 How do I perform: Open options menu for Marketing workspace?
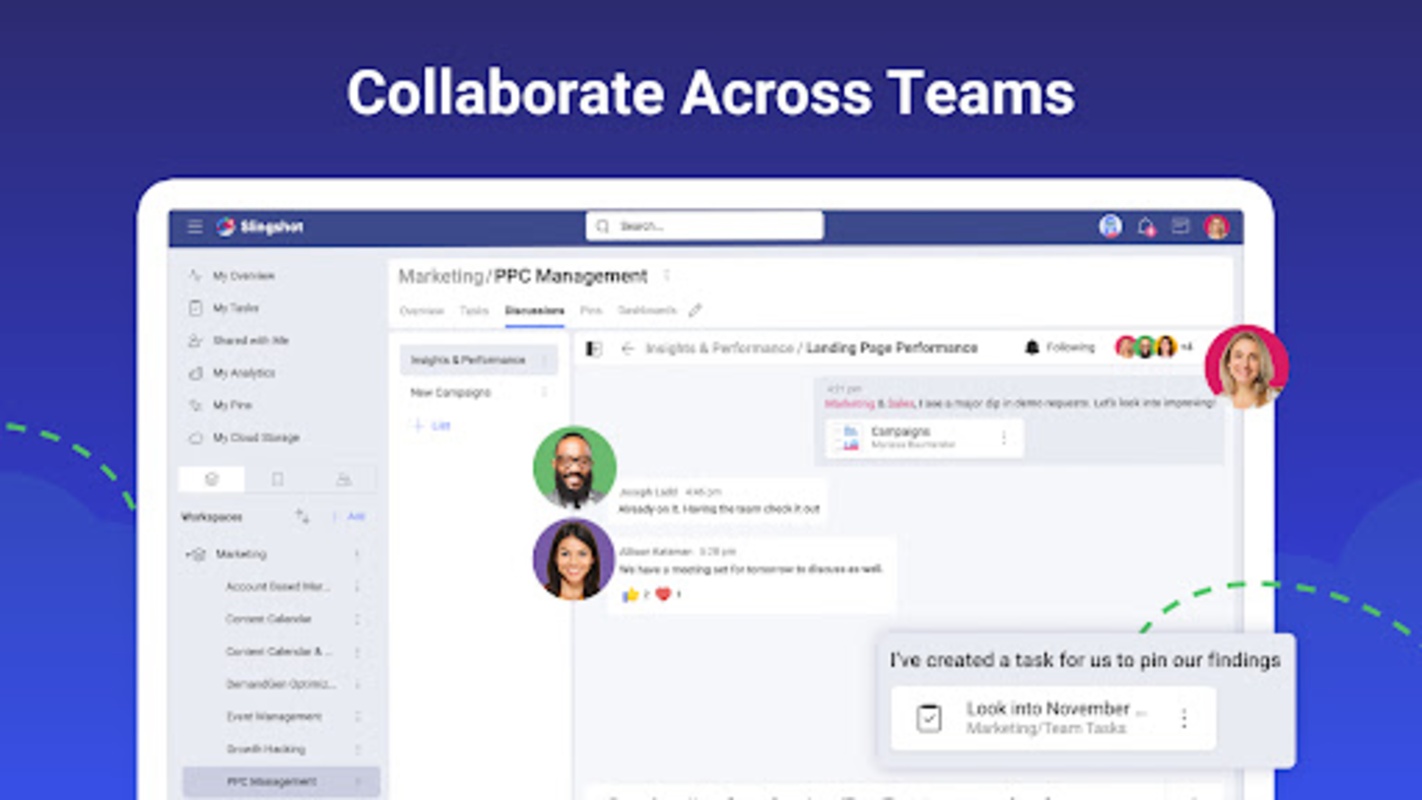(x=357, y=554)
